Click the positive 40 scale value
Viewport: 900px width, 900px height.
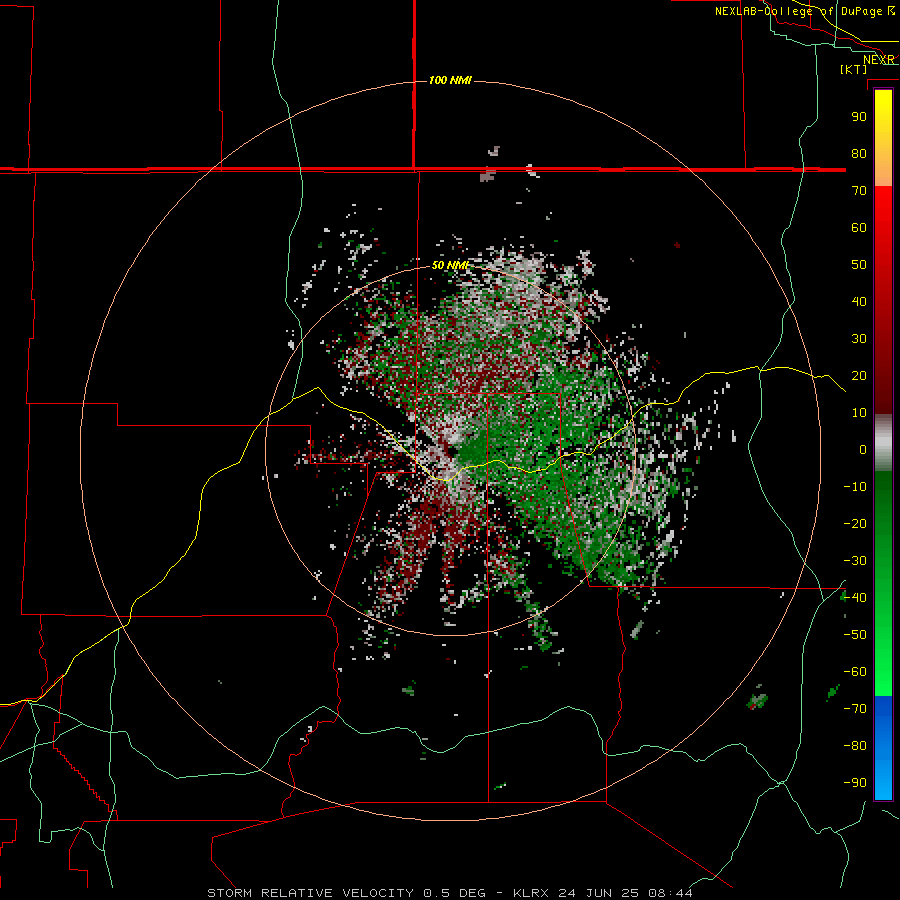859,302
